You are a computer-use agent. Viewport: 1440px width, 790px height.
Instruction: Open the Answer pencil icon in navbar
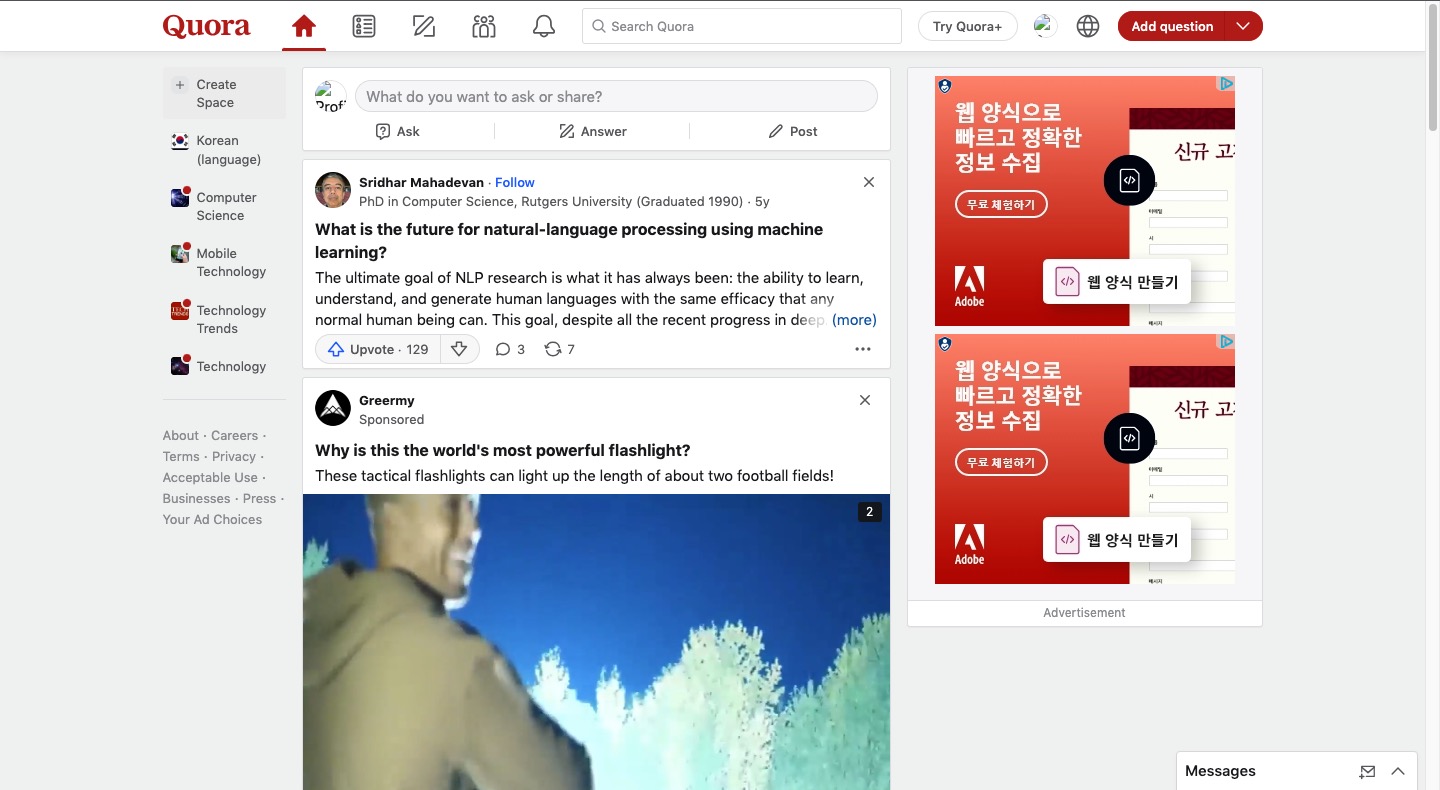[424, 26]
